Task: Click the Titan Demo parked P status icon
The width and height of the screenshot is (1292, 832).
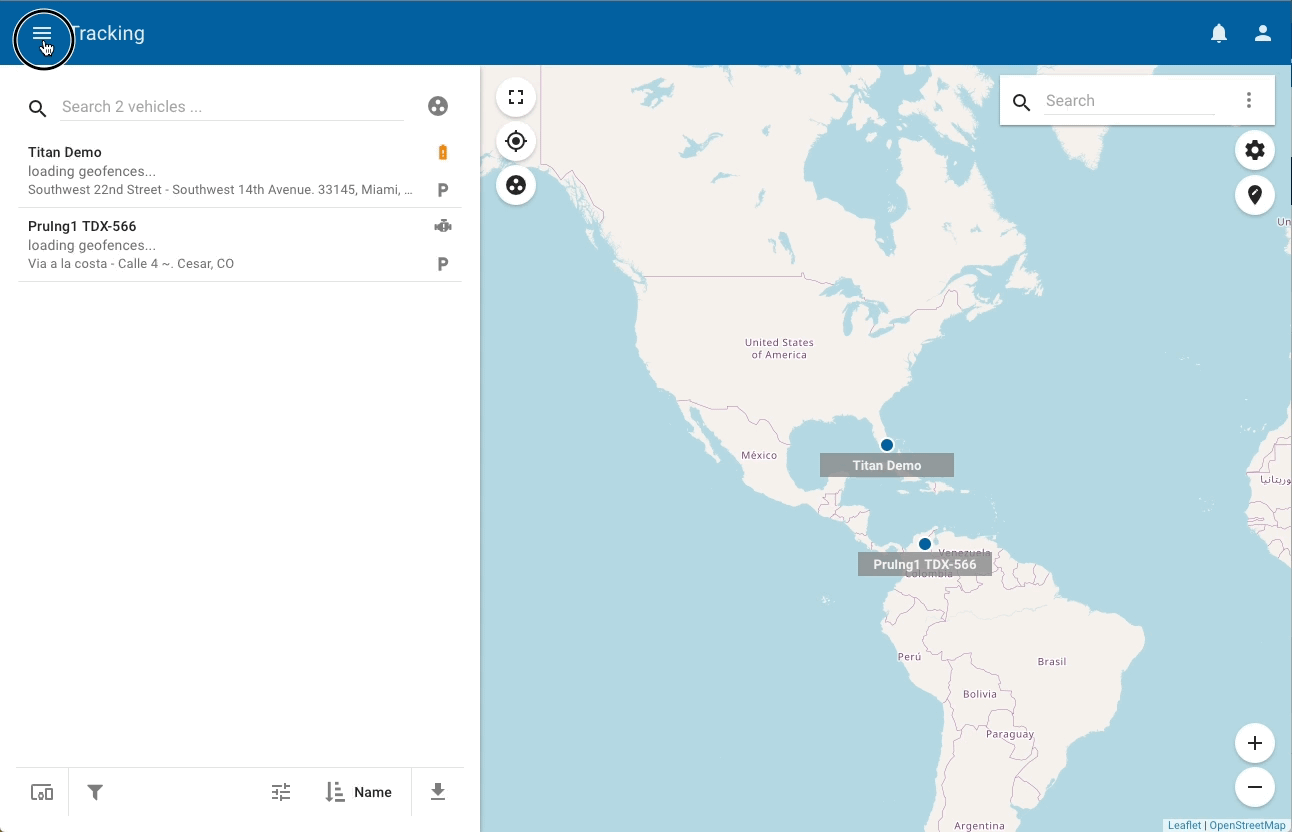Action: (x=443, y=190)
